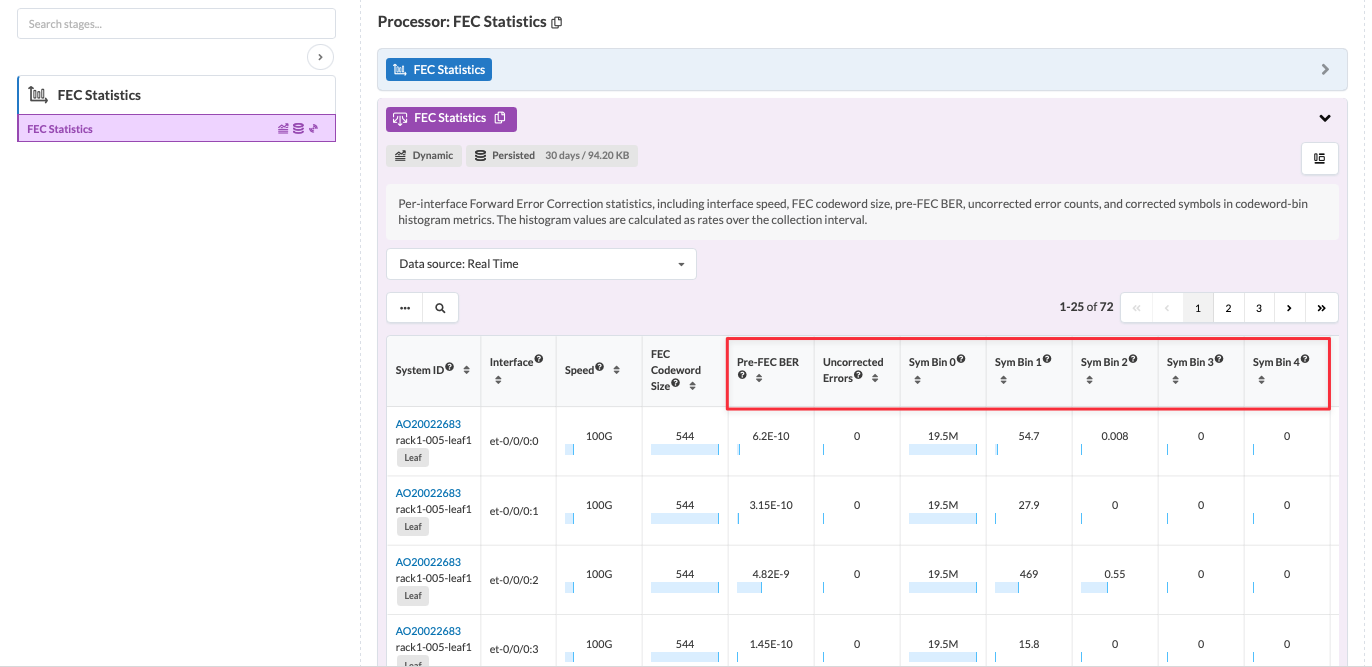This screenshot has width=1372, height=667.
Task: Open the Data source: Real Time dropdown
Action: click(x=541, y=264)
